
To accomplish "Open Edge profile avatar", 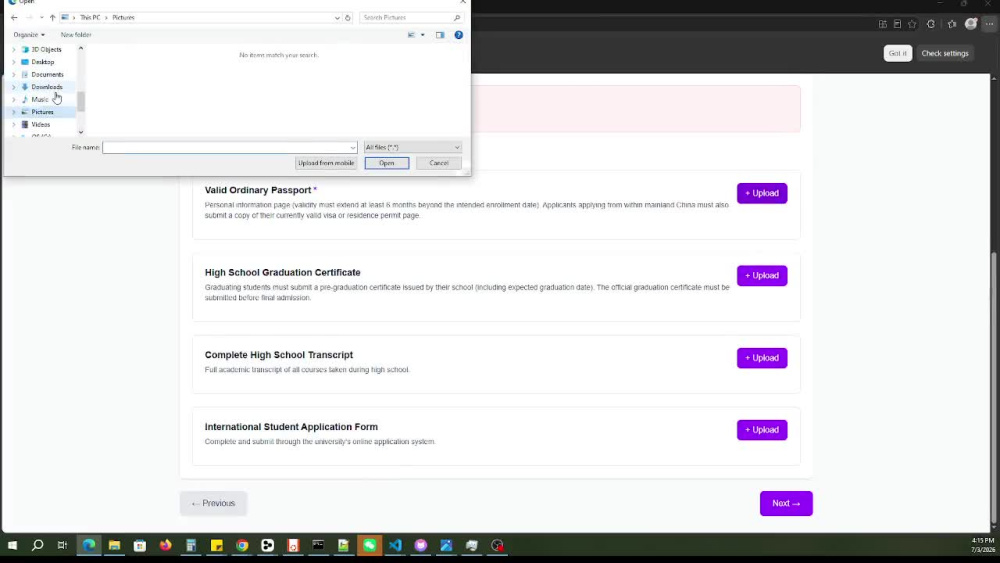I will (971, 24).
